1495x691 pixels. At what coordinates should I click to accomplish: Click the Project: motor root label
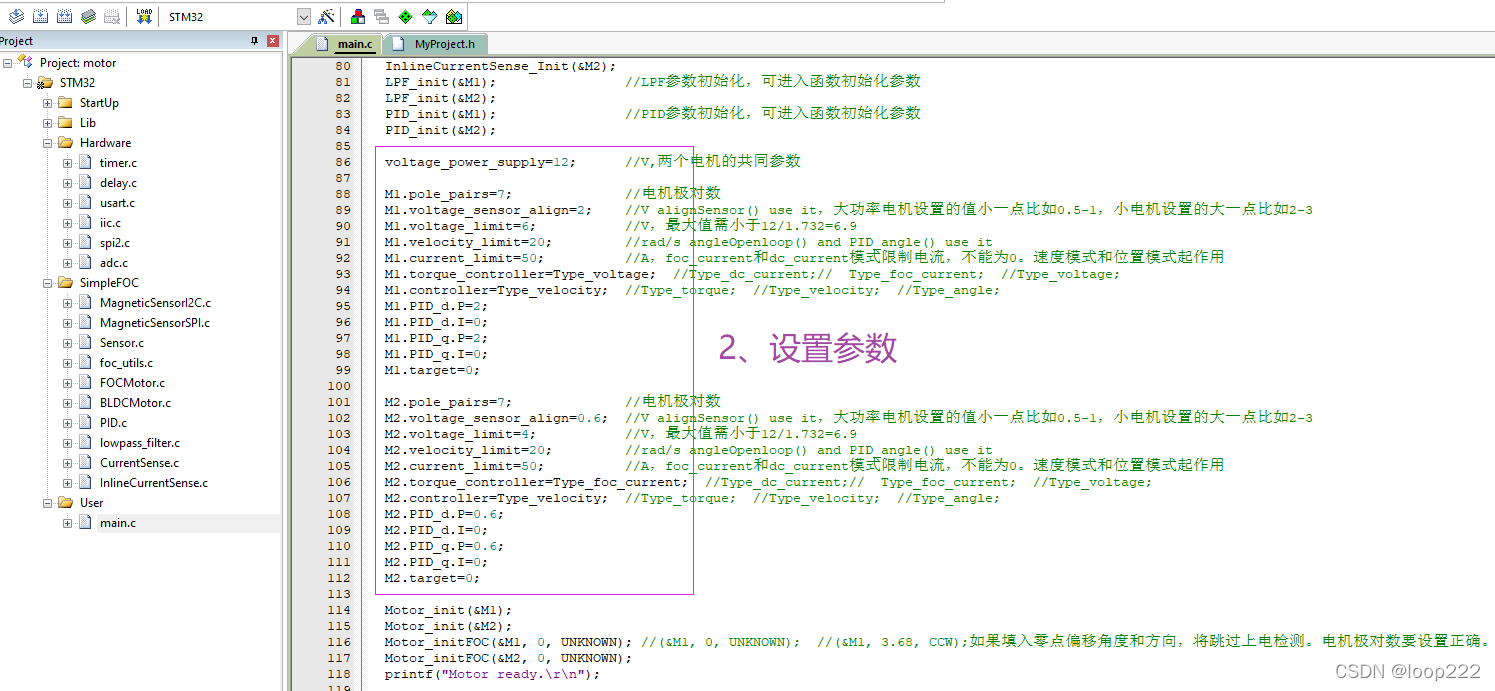click(x=78, y=63)
